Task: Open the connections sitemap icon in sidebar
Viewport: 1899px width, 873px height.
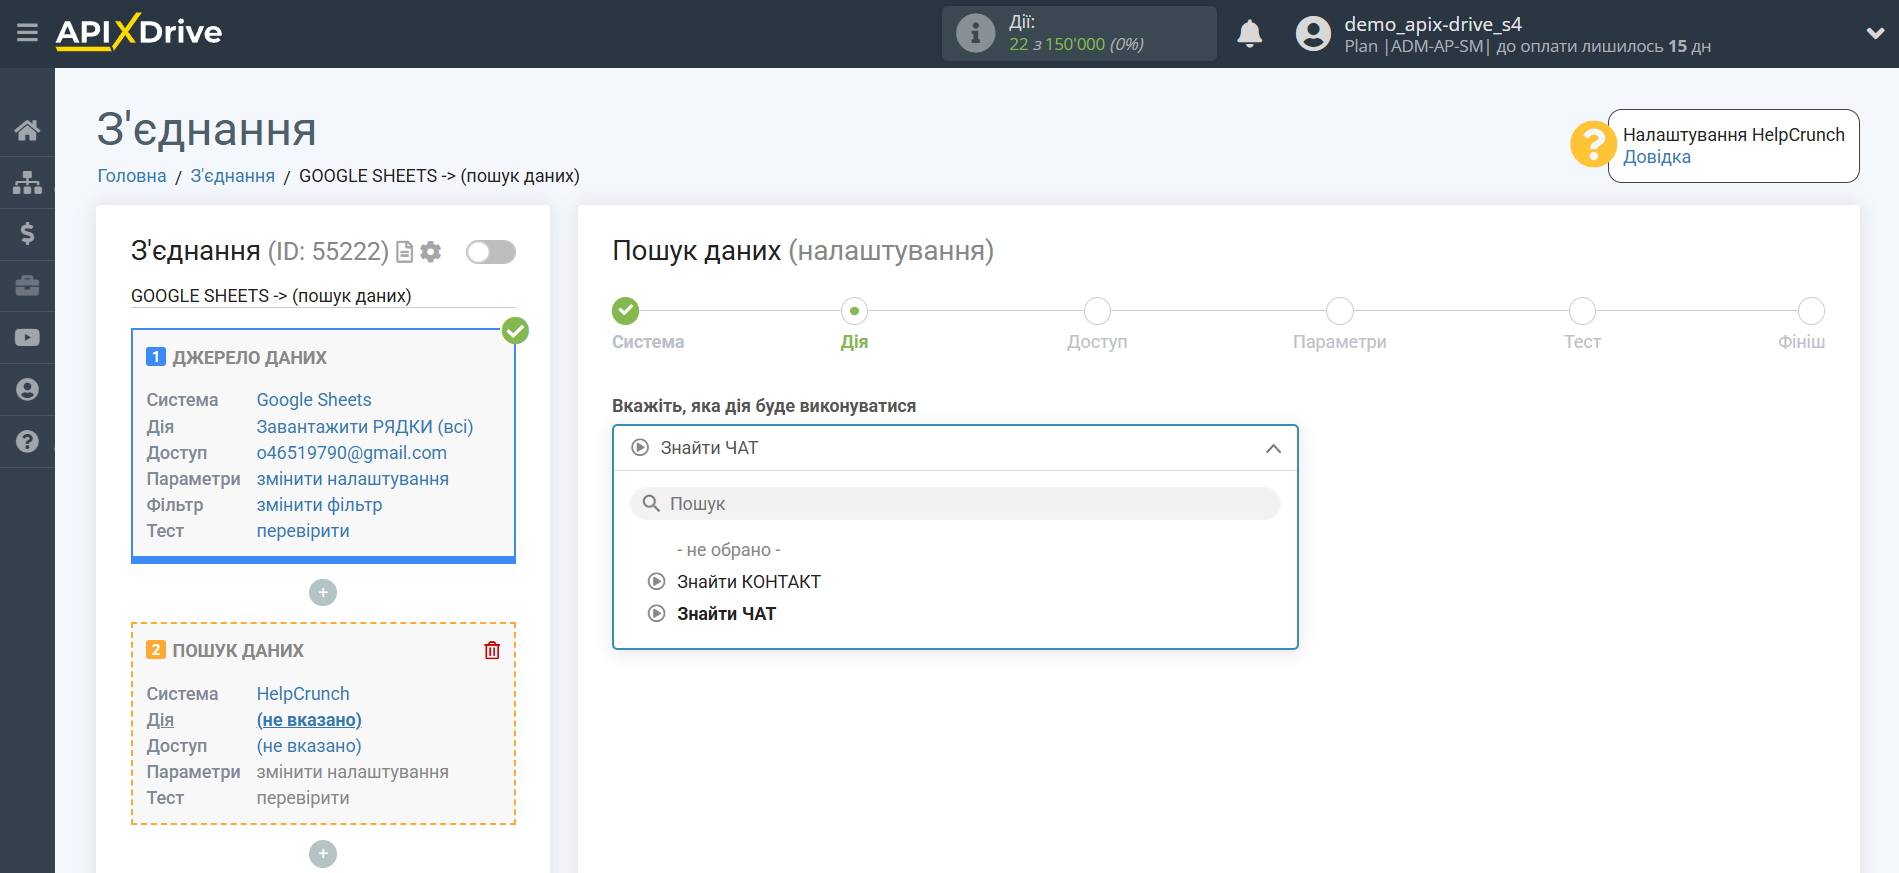Action: (27, 182)
